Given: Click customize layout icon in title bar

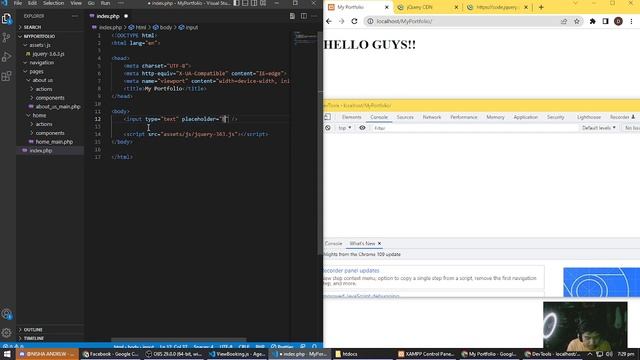Looking at the screenshot, I should coord(263,3).
